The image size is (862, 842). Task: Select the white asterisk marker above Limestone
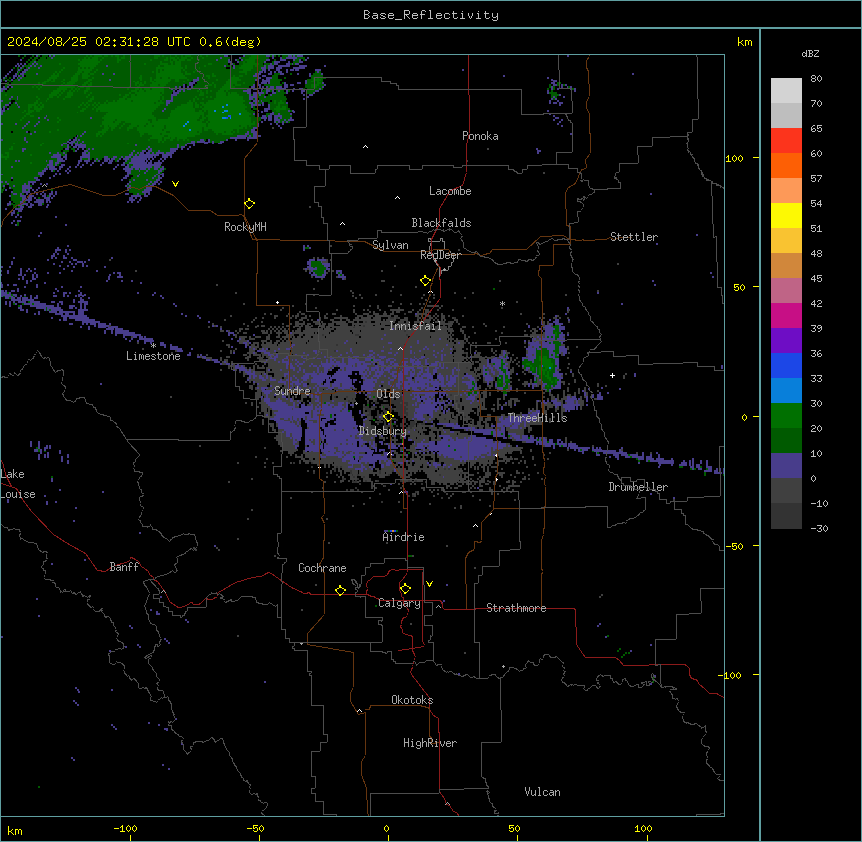(153, 346)
